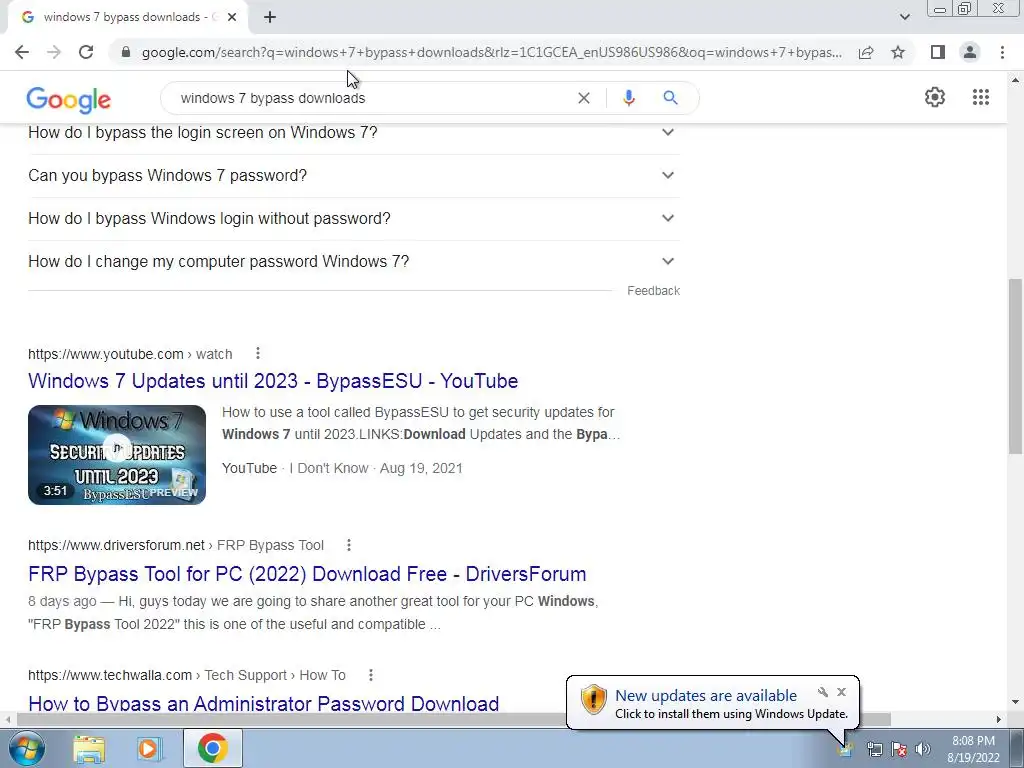Click the wrench icon in update balloon
This screenshot has height=768, width=1024.
823,692
